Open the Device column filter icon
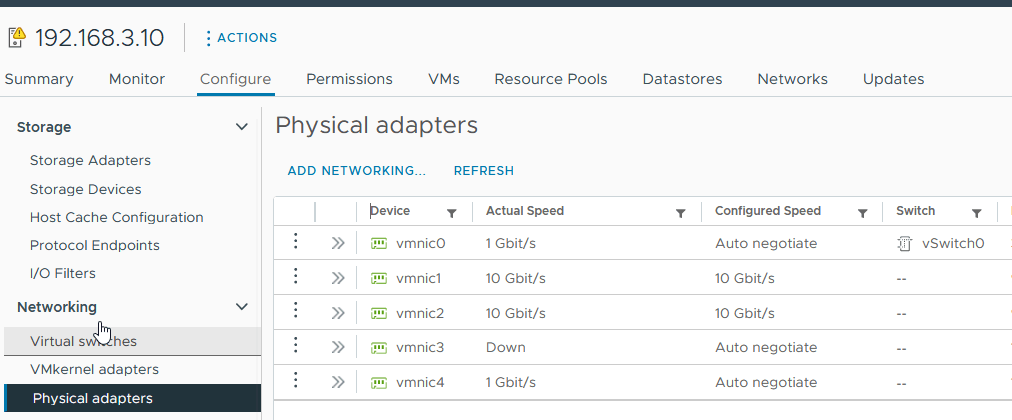 [x=451, y=212]
